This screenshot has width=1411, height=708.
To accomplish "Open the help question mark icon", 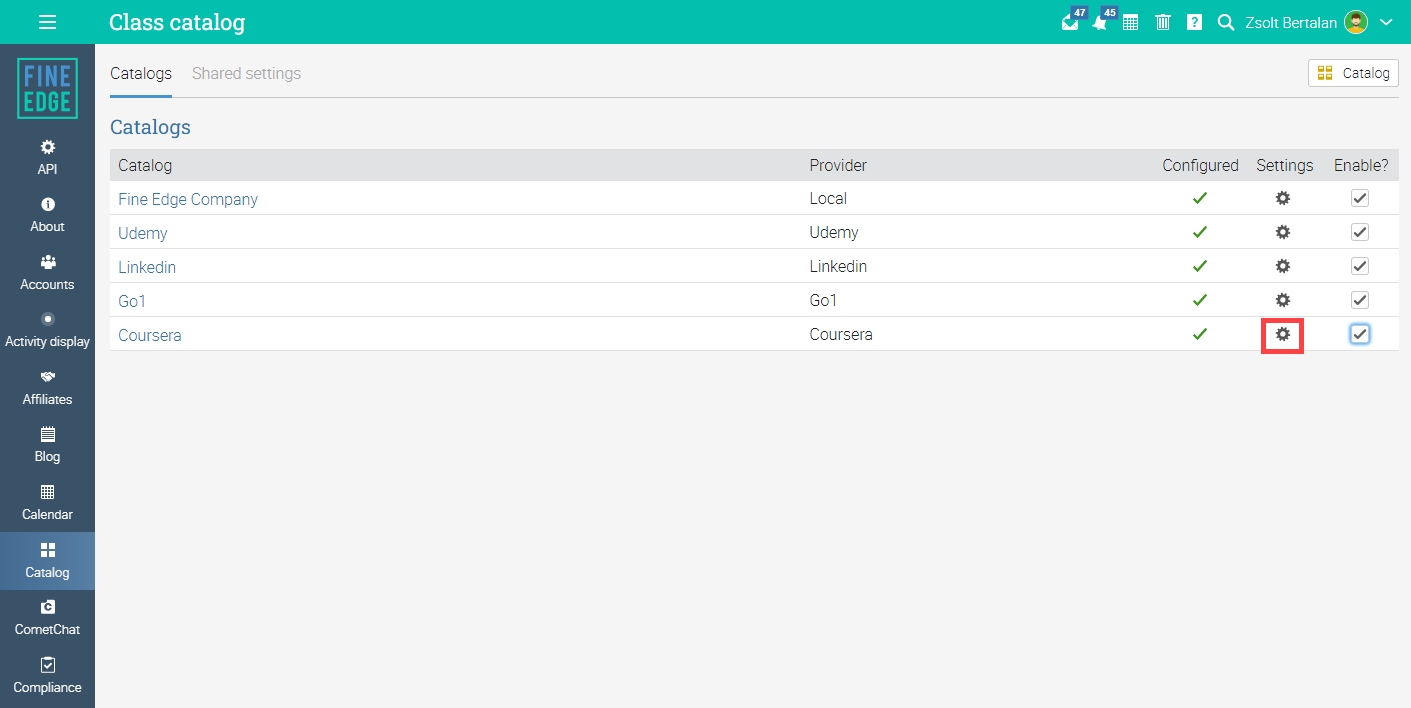I will click(1194, 22).
